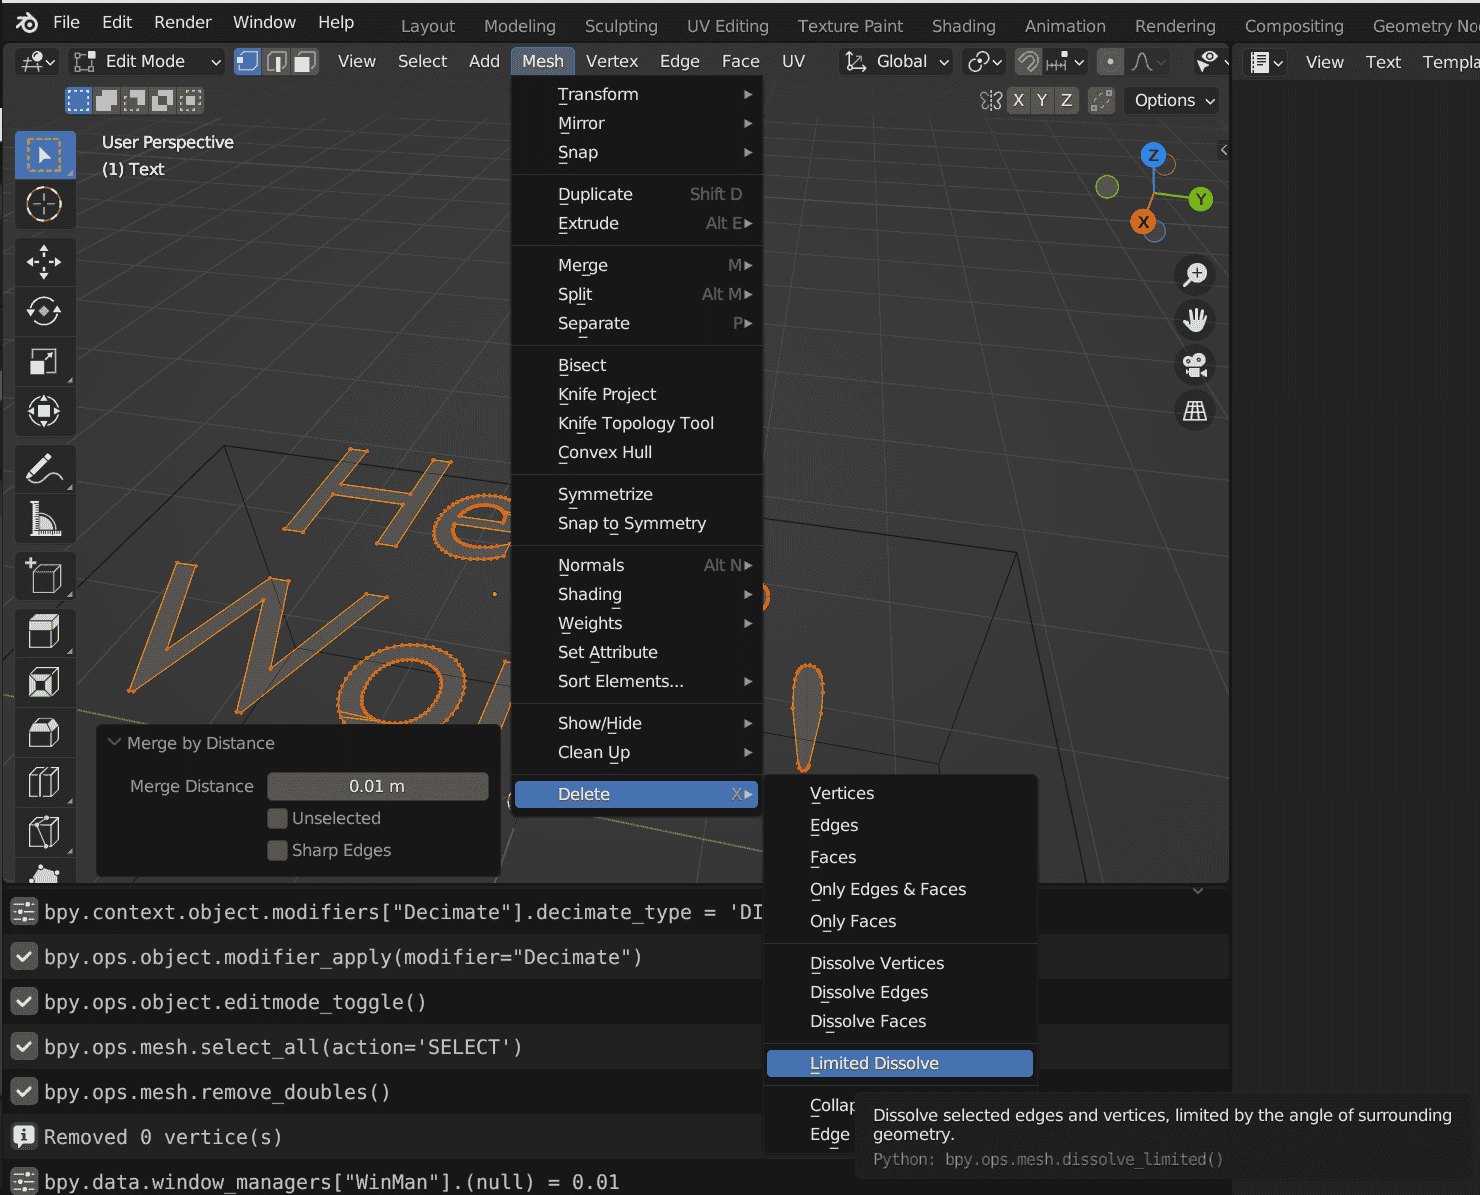Select the Move tool
The width and height of the screenshot is (1480, 1195).
click(45, 262)
